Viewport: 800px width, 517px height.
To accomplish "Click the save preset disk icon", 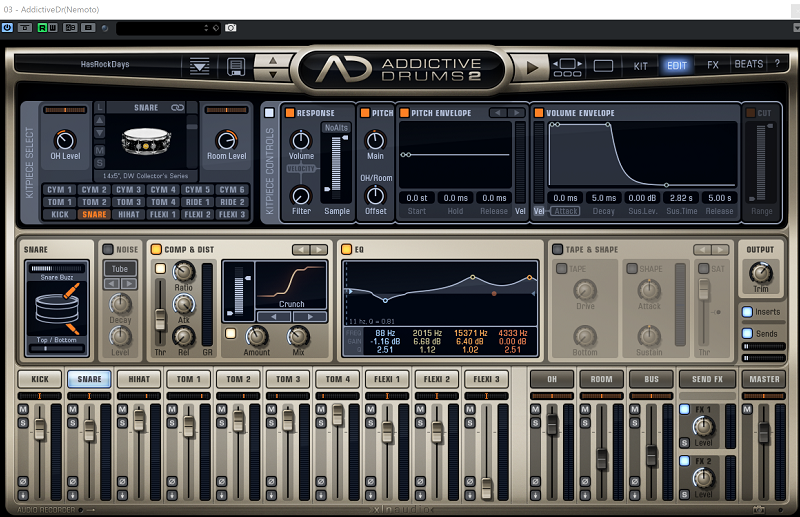I will tap(236, 66).
